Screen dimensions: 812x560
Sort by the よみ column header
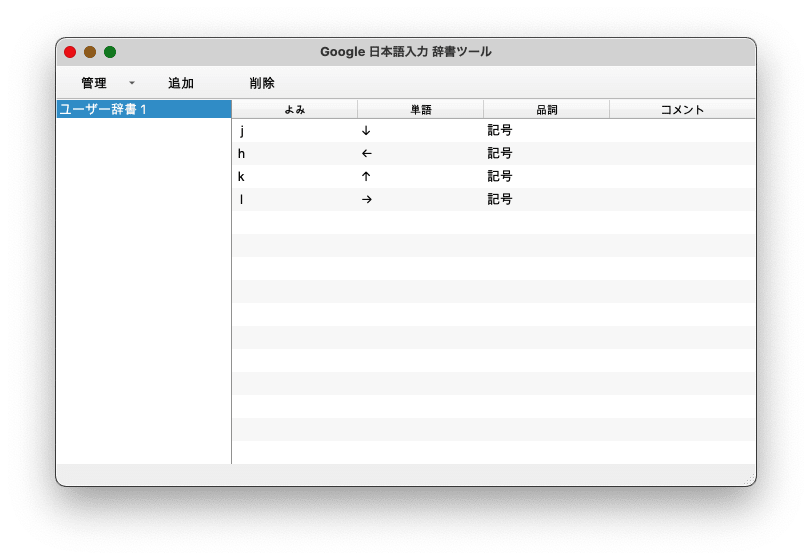(295, 109)
